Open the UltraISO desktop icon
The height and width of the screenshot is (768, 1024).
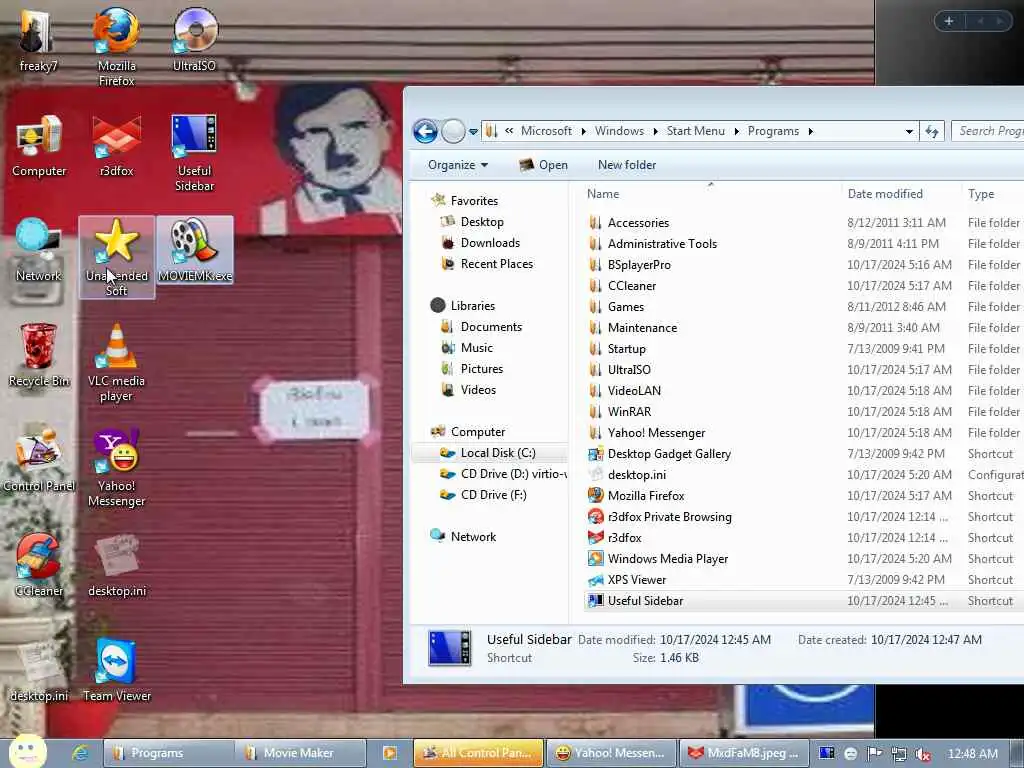pos(195,39)
